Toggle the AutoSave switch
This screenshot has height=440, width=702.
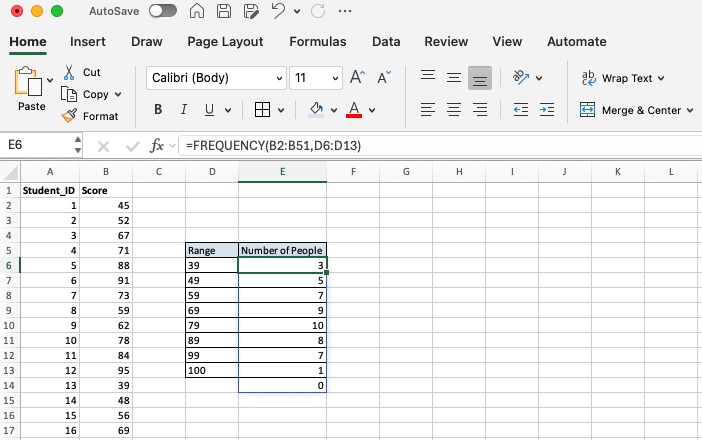tap(162, 12)
